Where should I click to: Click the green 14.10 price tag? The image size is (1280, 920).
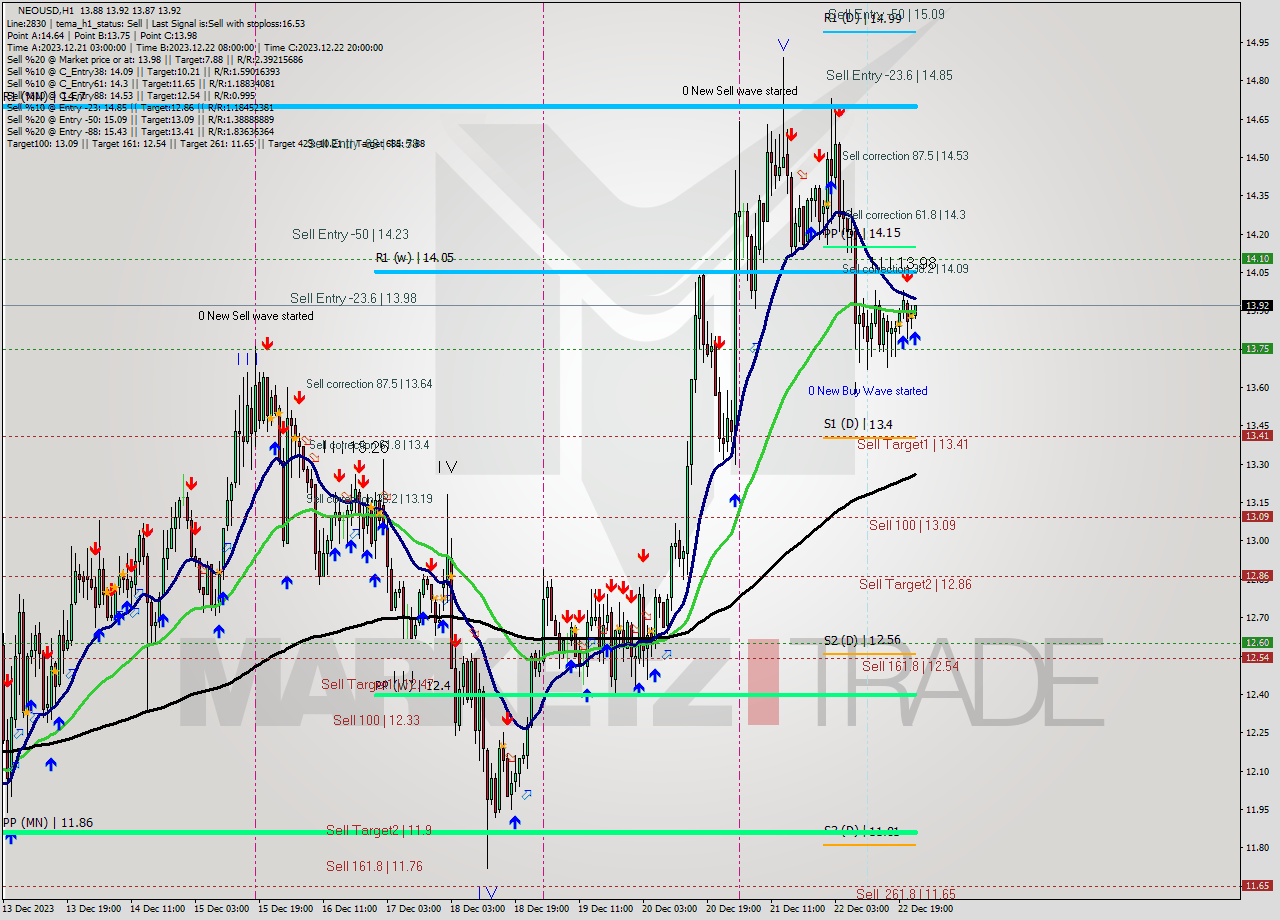(1256, 258)
